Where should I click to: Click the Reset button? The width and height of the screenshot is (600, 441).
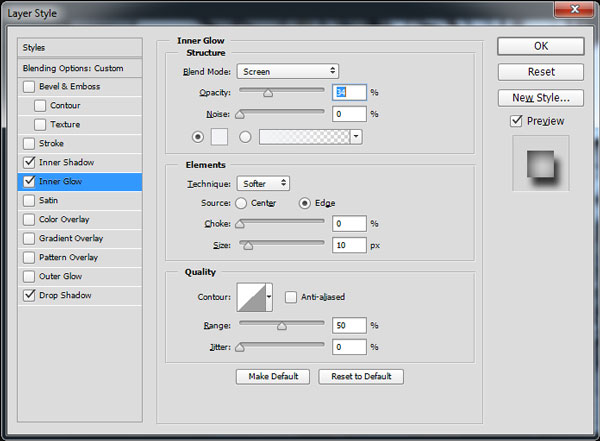click(x=541, y=72)
